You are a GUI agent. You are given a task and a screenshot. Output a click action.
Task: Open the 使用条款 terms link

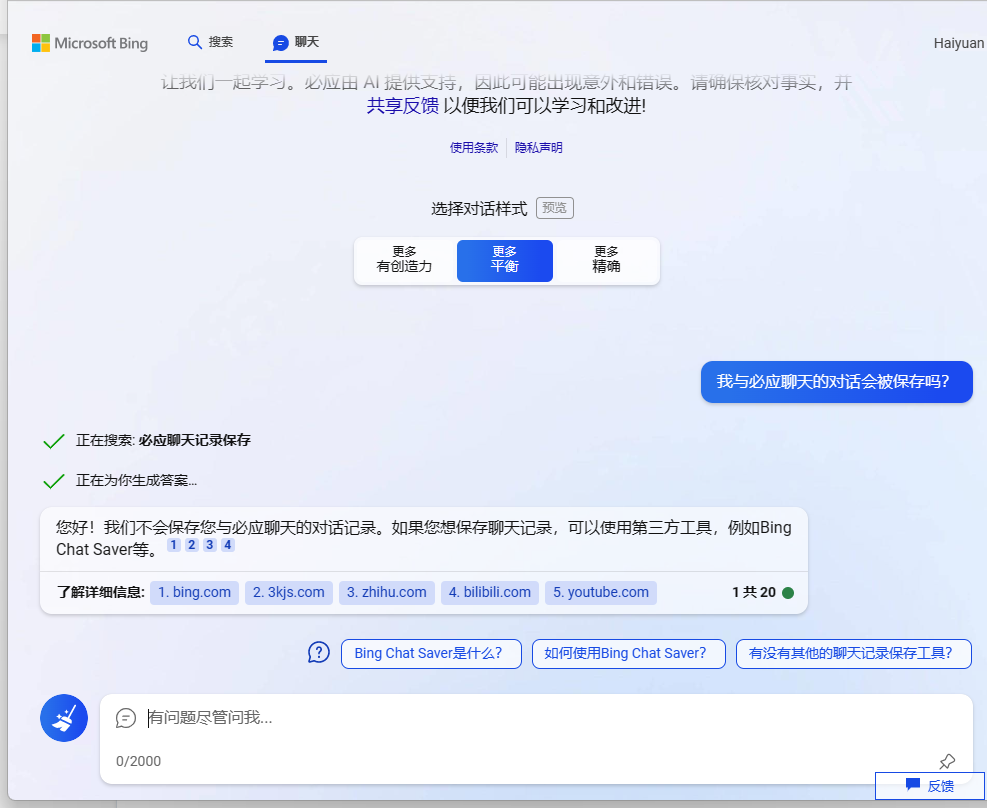pyautogui.click(x=473, y=147)
